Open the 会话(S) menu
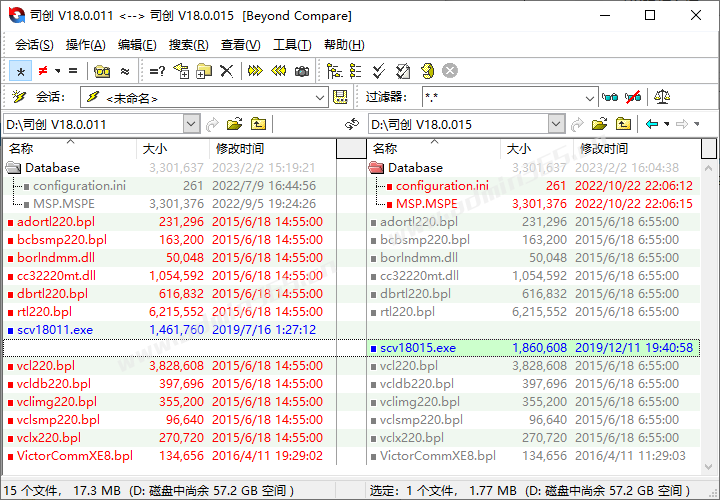The height and width of the screenshot is (500, 720). click(x=34, y=45)
